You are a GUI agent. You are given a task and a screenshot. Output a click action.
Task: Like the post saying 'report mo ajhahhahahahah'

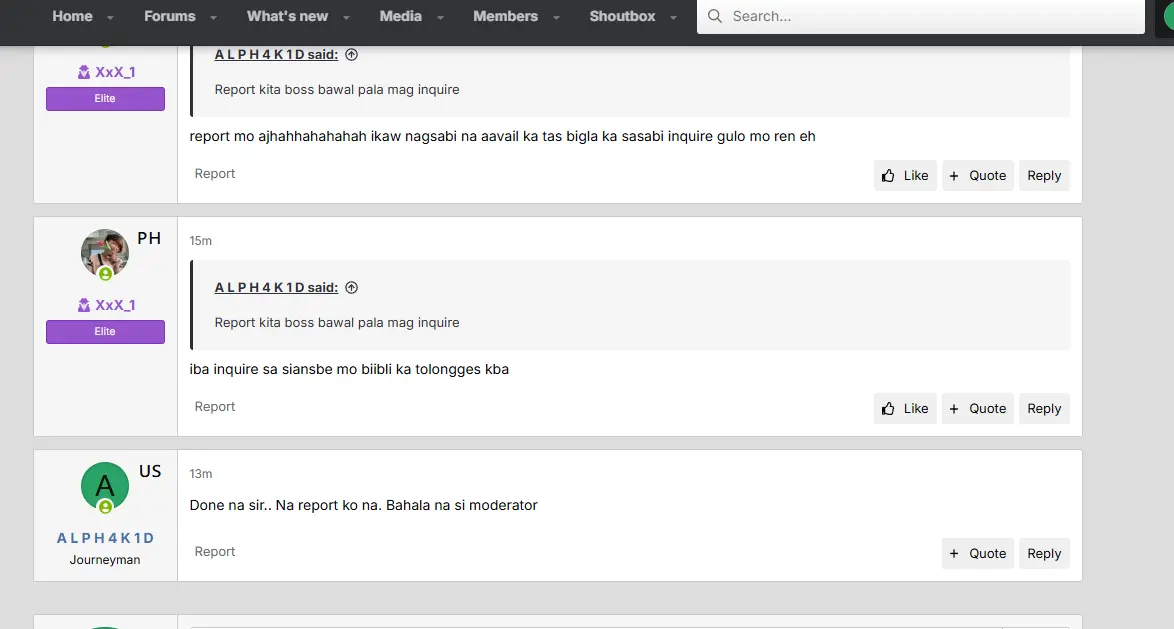click(x=904, y=175)
